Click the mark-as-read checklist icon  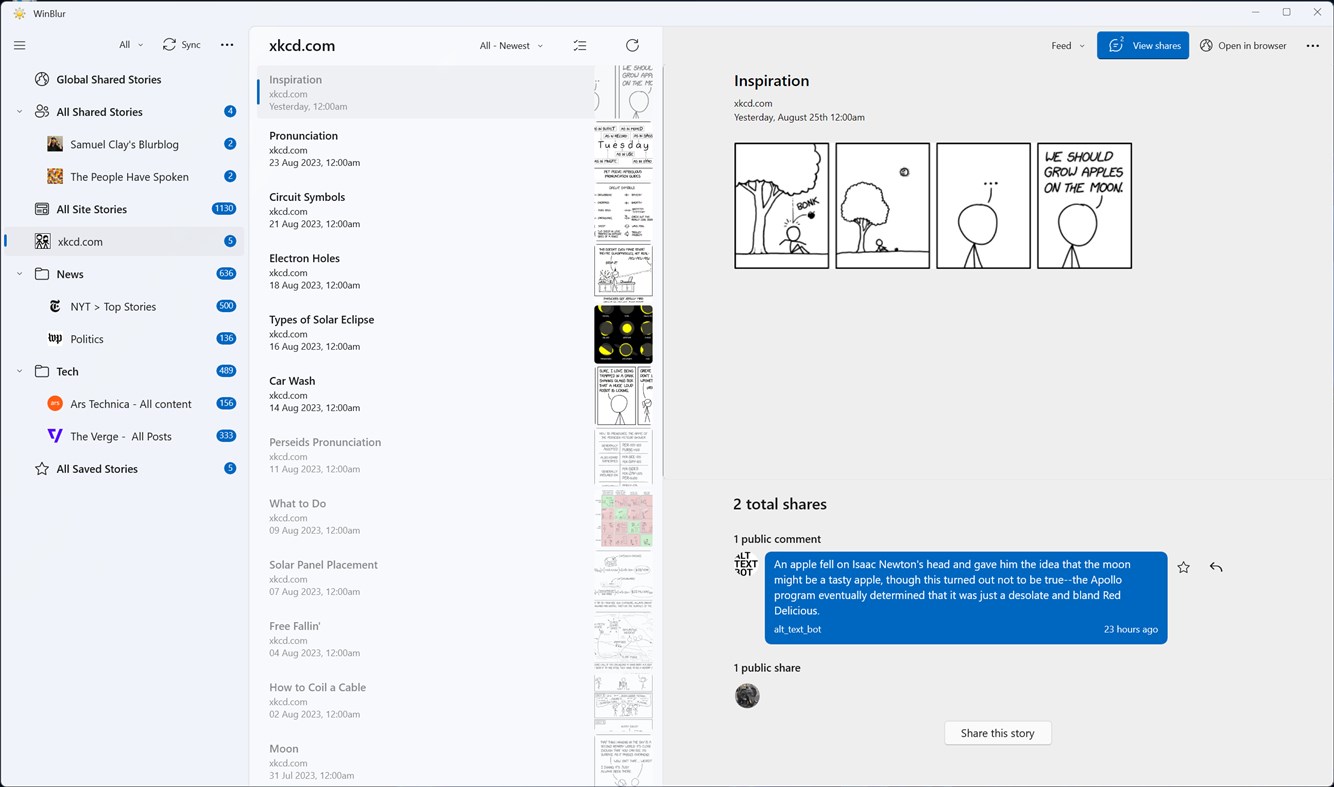580,45
